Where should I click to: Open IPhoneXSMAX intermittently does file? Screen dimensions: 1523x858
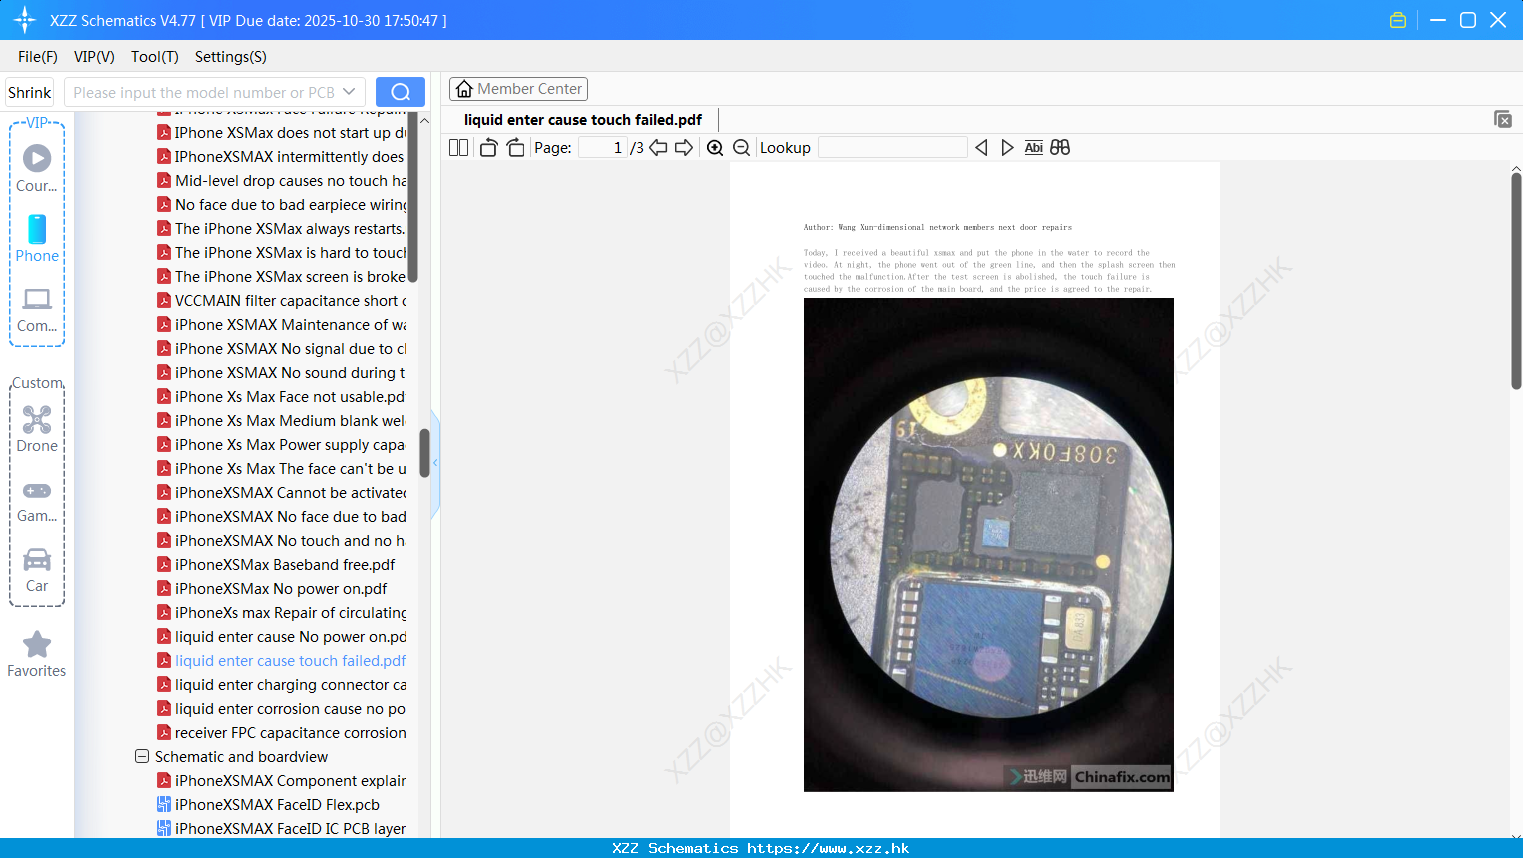click(x=282, y=157)
